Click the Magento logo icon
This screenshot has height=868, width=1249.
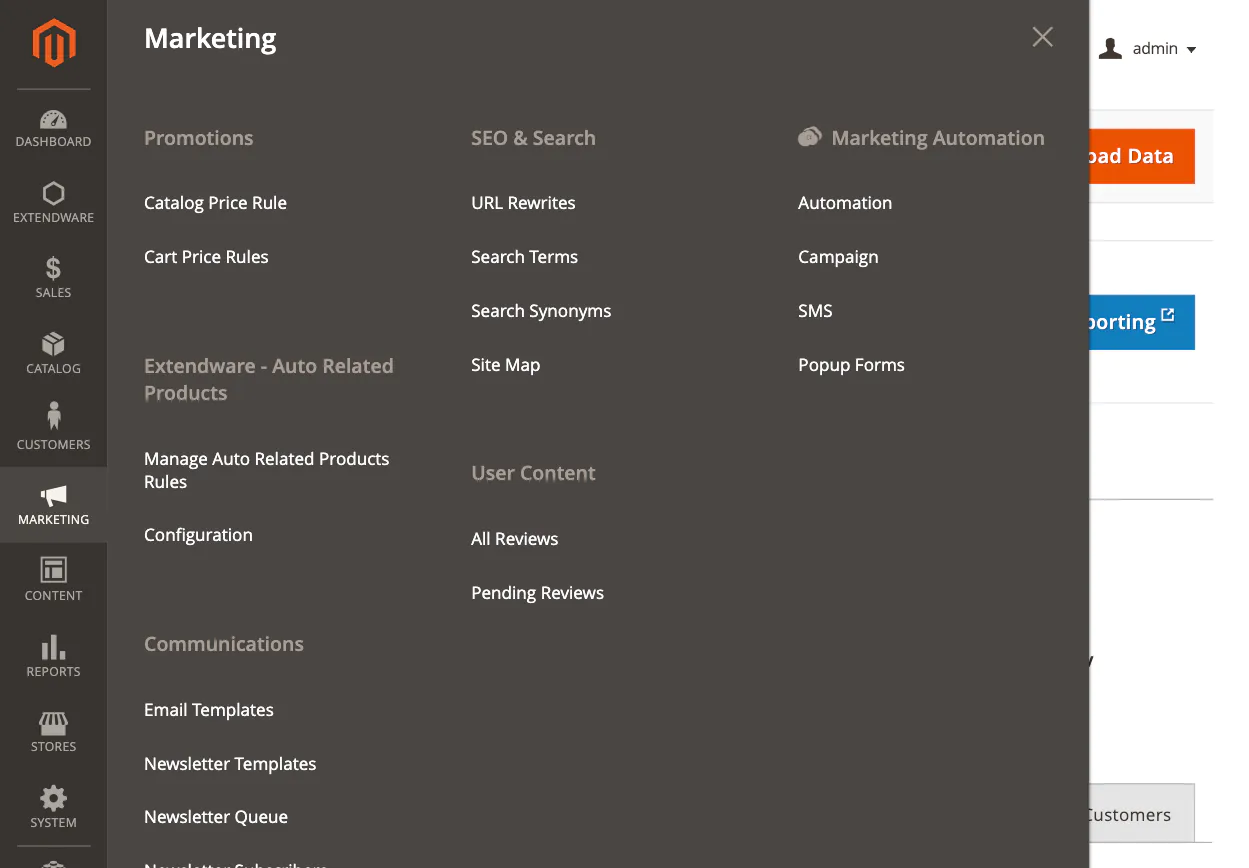(x=54, y=43)
